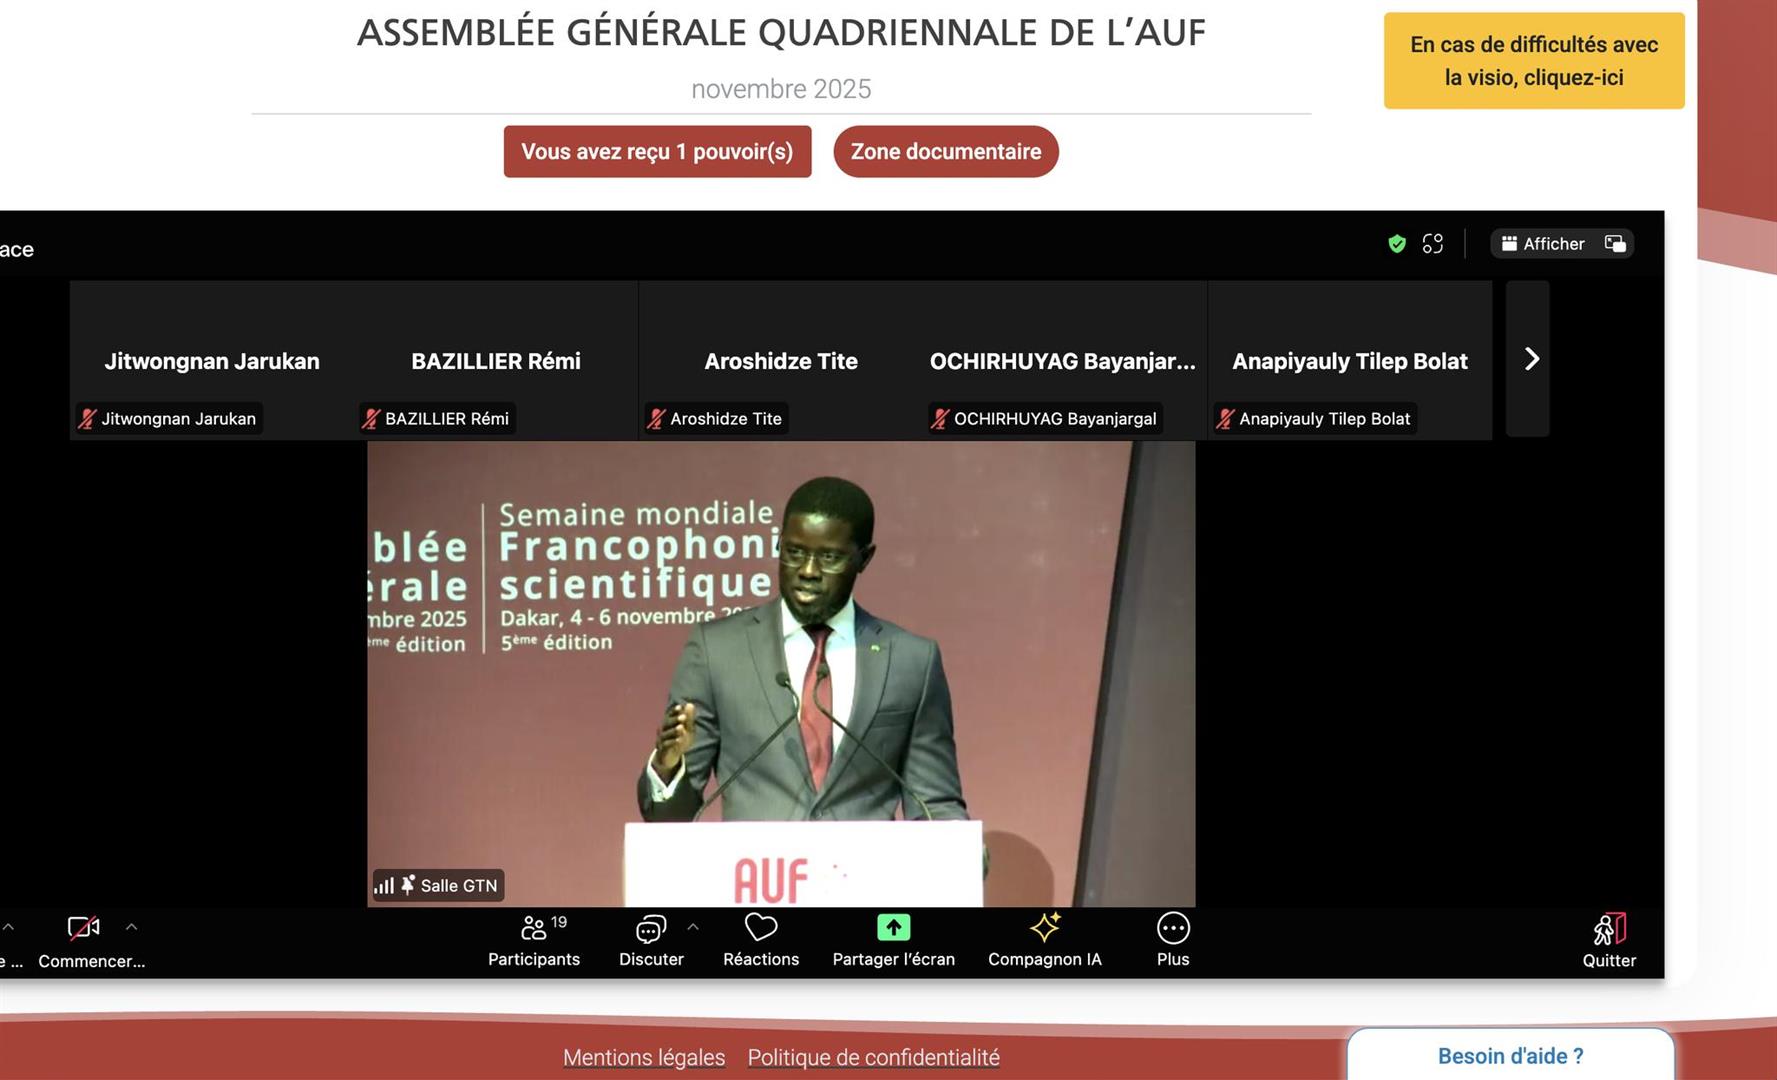Open the Afficher view menu
The height and width of the screenshot is (1080, 1777).
pyautogui.click(x=1544, y=244)
